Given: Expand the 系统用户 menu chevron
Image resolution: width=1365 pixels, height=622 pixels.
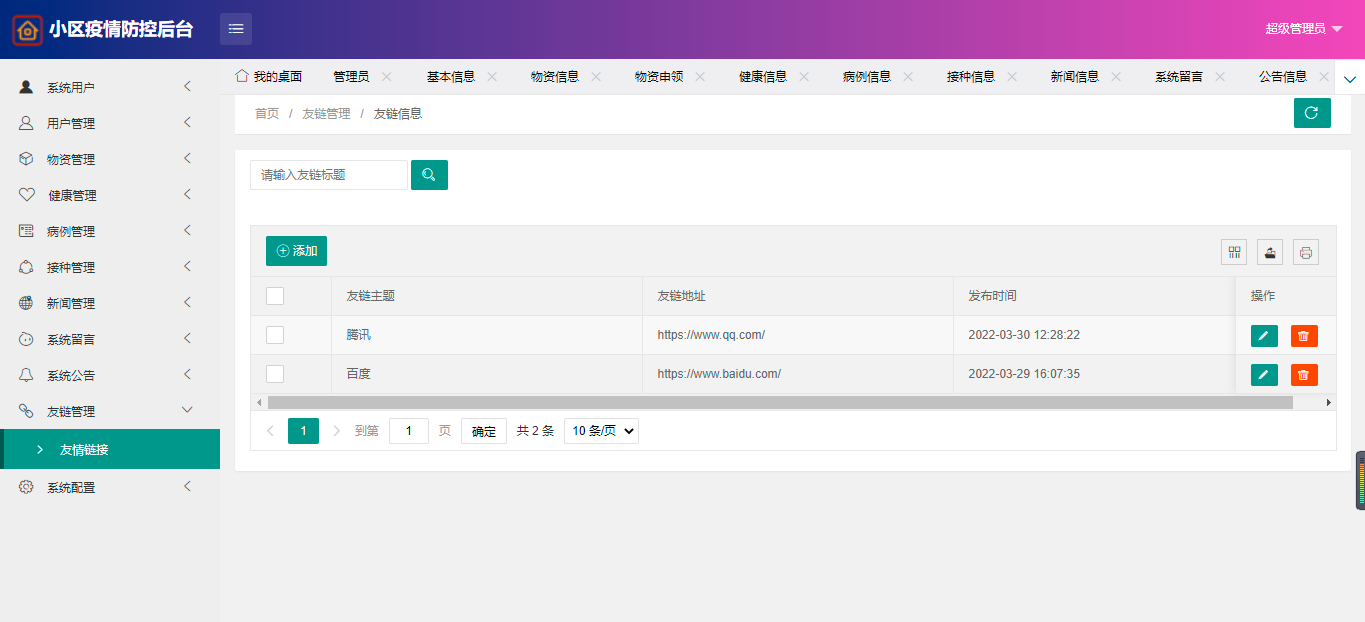Looking at the screenshot, I should [x=187, y=87].
